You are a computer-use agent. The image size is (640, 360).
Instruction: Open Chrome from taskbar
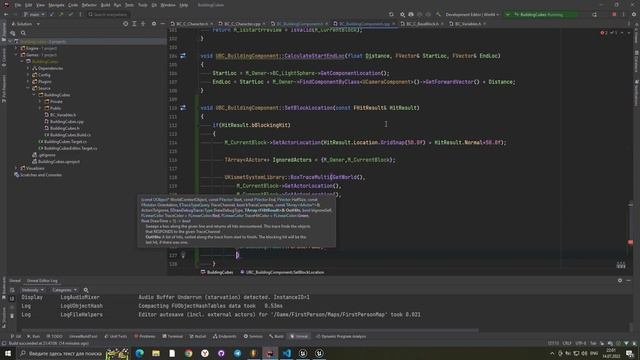[188, 353]
